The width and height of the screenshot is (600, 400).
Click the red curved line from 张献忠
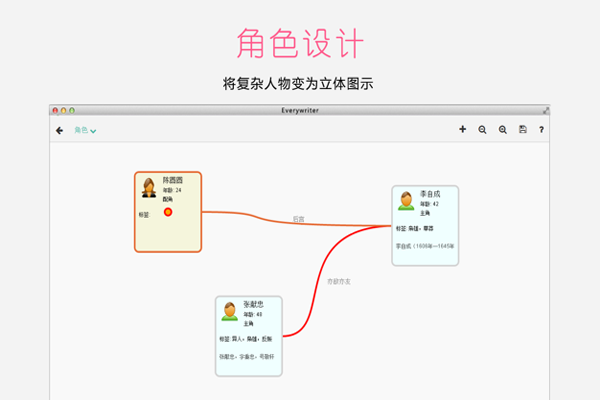[316, 291]
